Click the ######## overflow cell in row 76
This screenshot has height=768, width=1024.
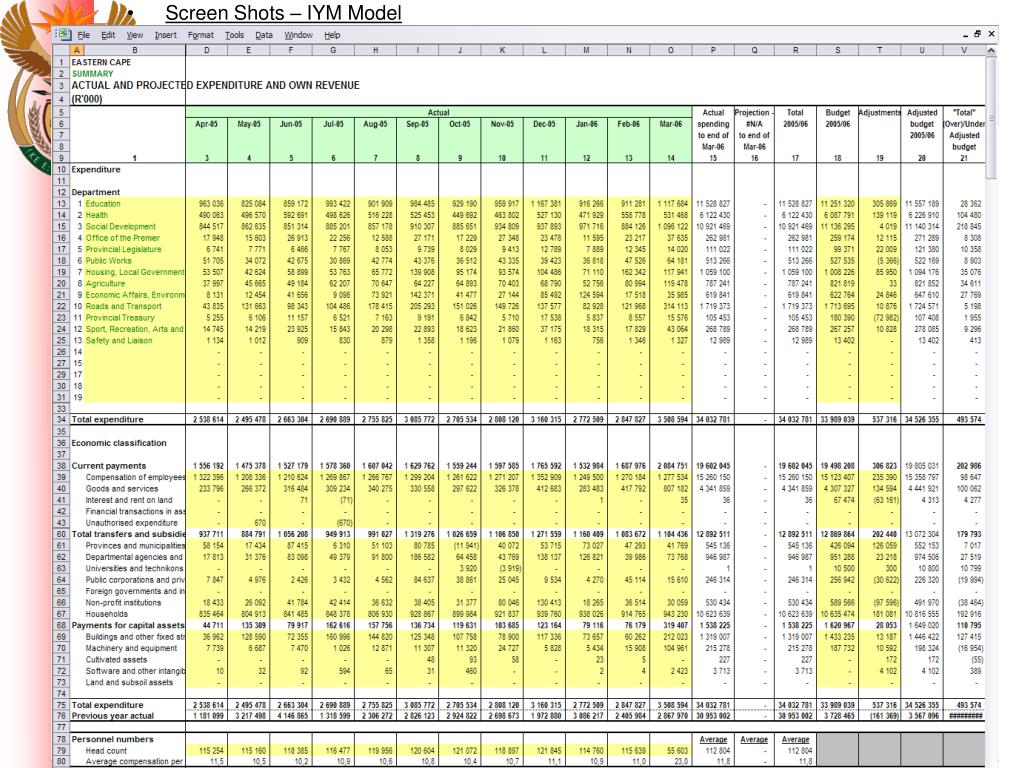click(965, 716)
